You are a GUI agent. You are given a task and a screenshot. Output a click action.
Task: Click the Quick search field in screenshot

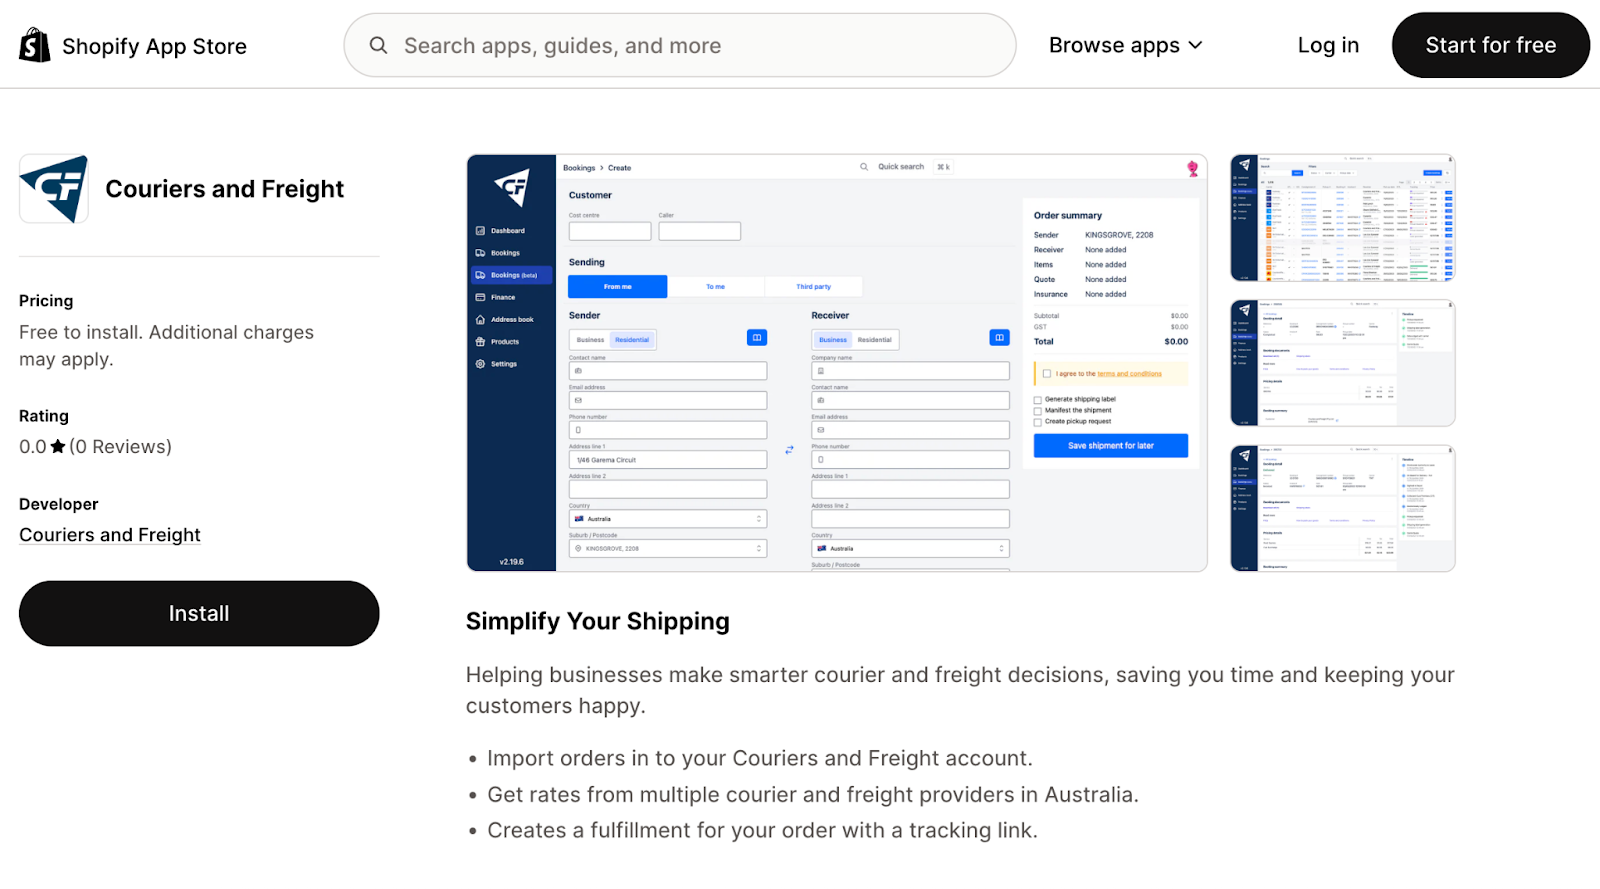(905, 167)
